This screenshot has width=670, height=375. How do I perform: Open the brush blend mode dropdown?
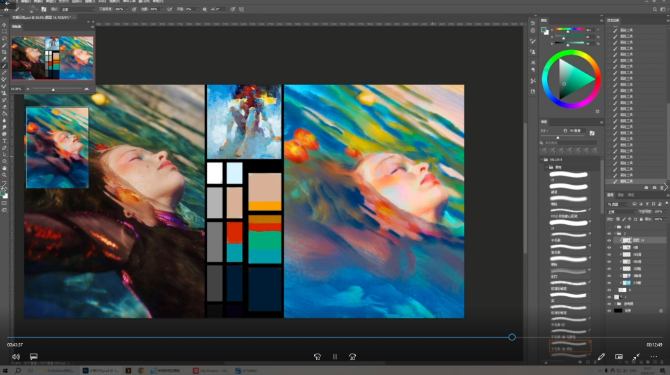point(76,9)
